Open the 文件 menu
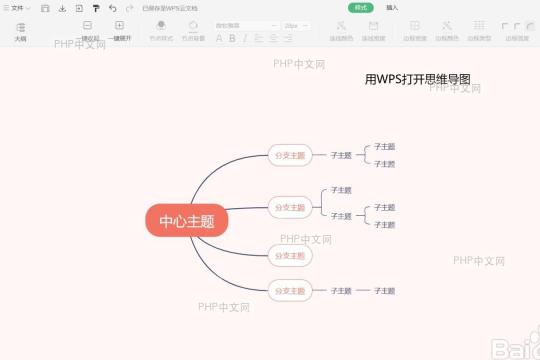 pyautogui.click(x=17, y=8)
